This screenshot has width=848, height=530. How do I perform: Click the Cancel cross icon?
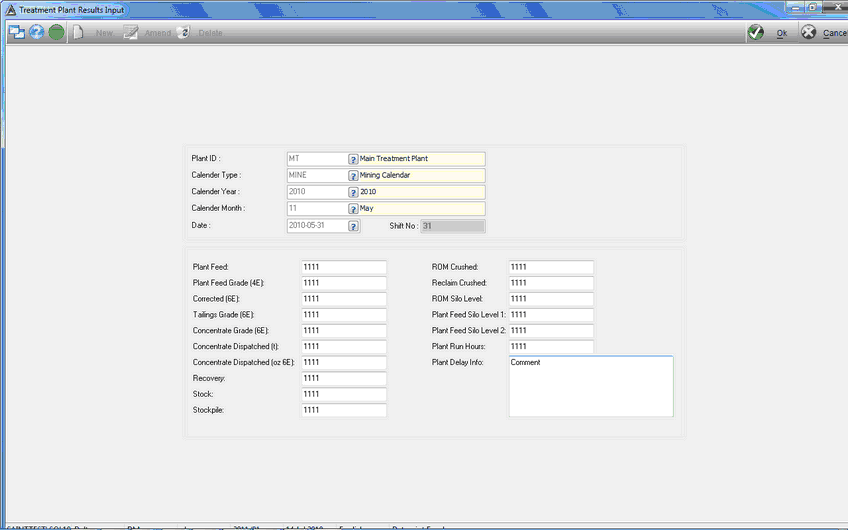click(x=808, y=32)
